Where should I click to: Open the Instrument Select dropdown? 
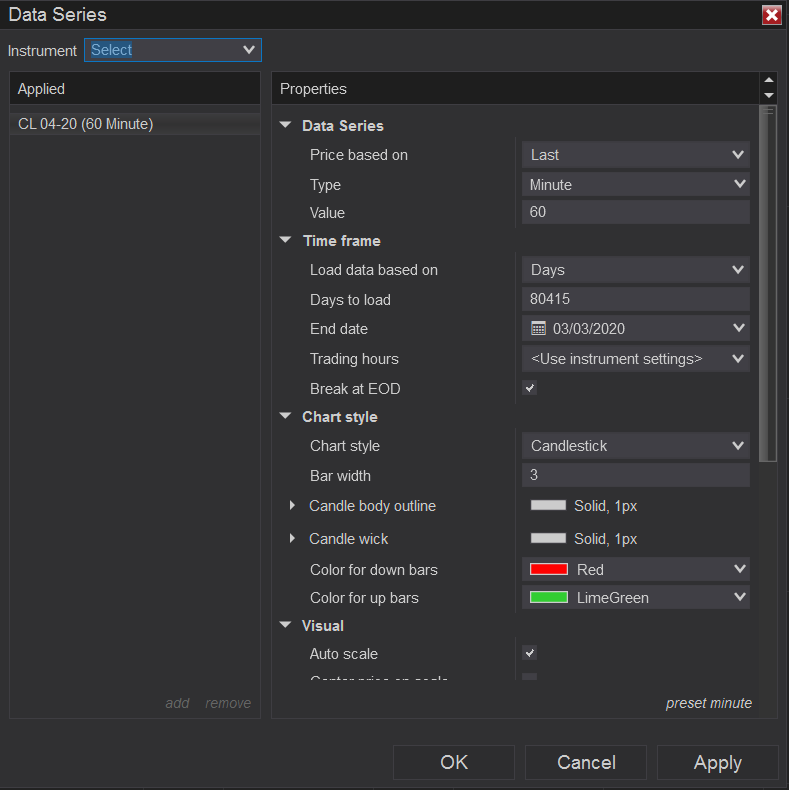click(173, 50)
